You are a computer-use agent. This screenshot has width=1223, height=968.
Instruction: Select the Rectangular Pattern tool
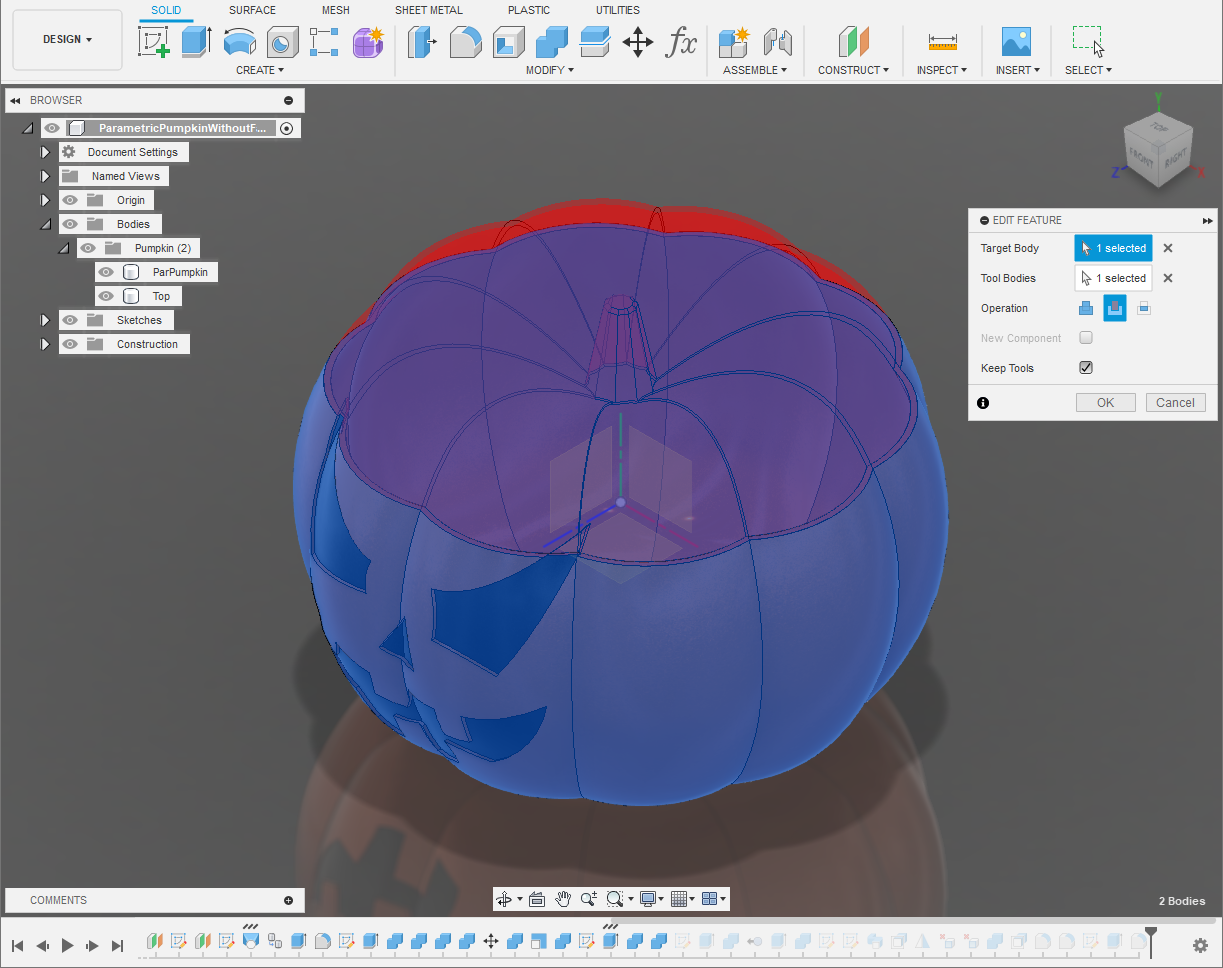[324, 42]
